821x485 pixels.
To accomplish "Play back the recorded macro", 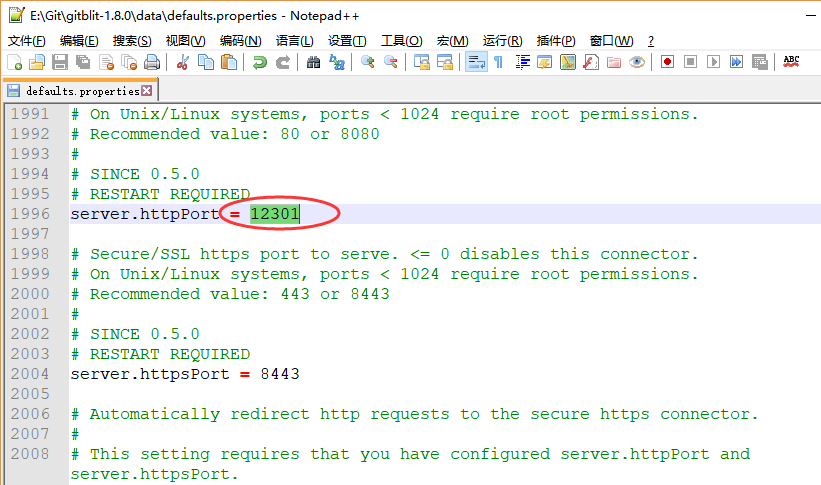I will click(x=714, y=62).
